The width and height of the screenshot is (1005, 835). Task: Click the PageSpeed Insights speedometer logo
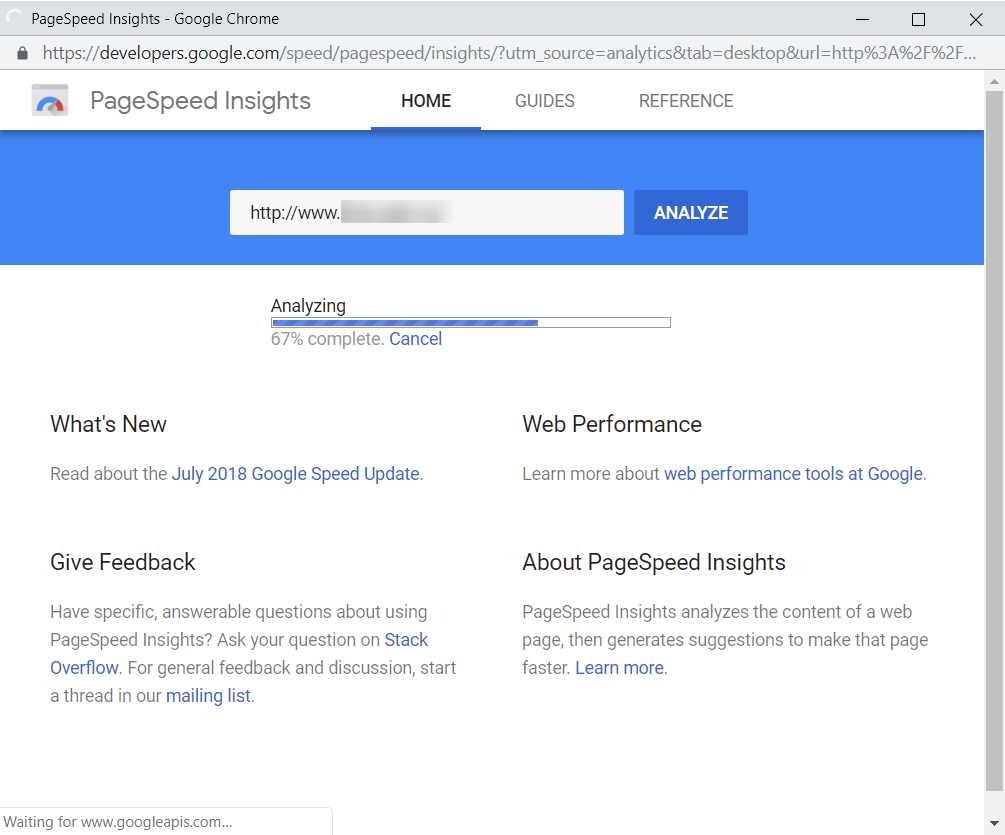tap(49, 101)
